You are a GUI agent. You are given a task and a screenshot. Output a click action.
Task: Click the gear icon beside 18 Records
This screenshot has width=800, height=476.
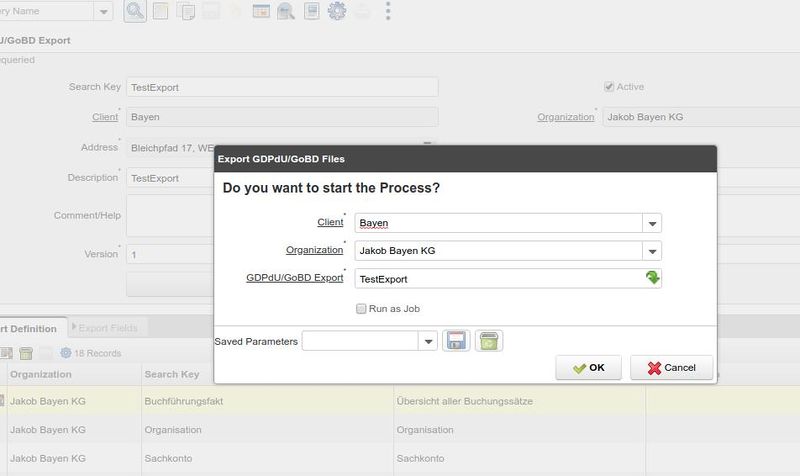point(66,353)
